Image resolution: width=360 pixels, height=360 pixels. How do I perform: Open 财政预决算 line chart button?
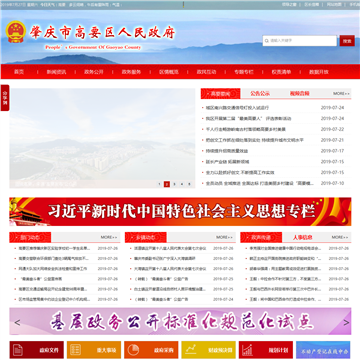click(x=208, y=350)
